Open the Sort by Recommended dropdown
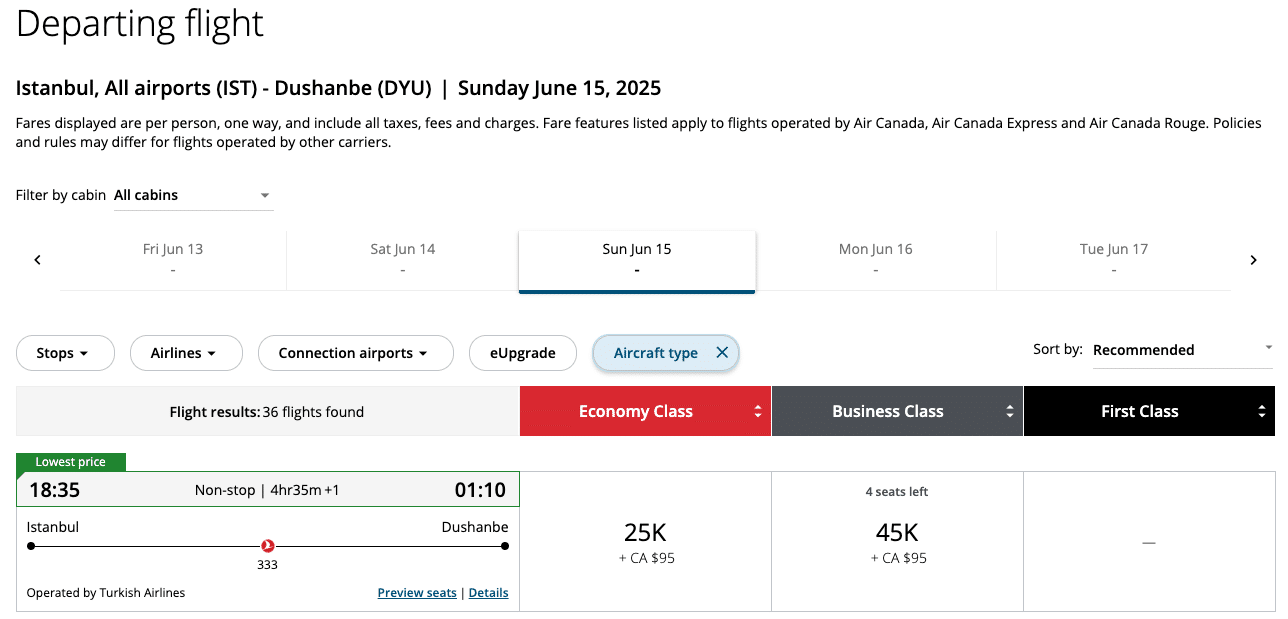The height and width of the screenshot is (619, 1288). coord(1182,350)
